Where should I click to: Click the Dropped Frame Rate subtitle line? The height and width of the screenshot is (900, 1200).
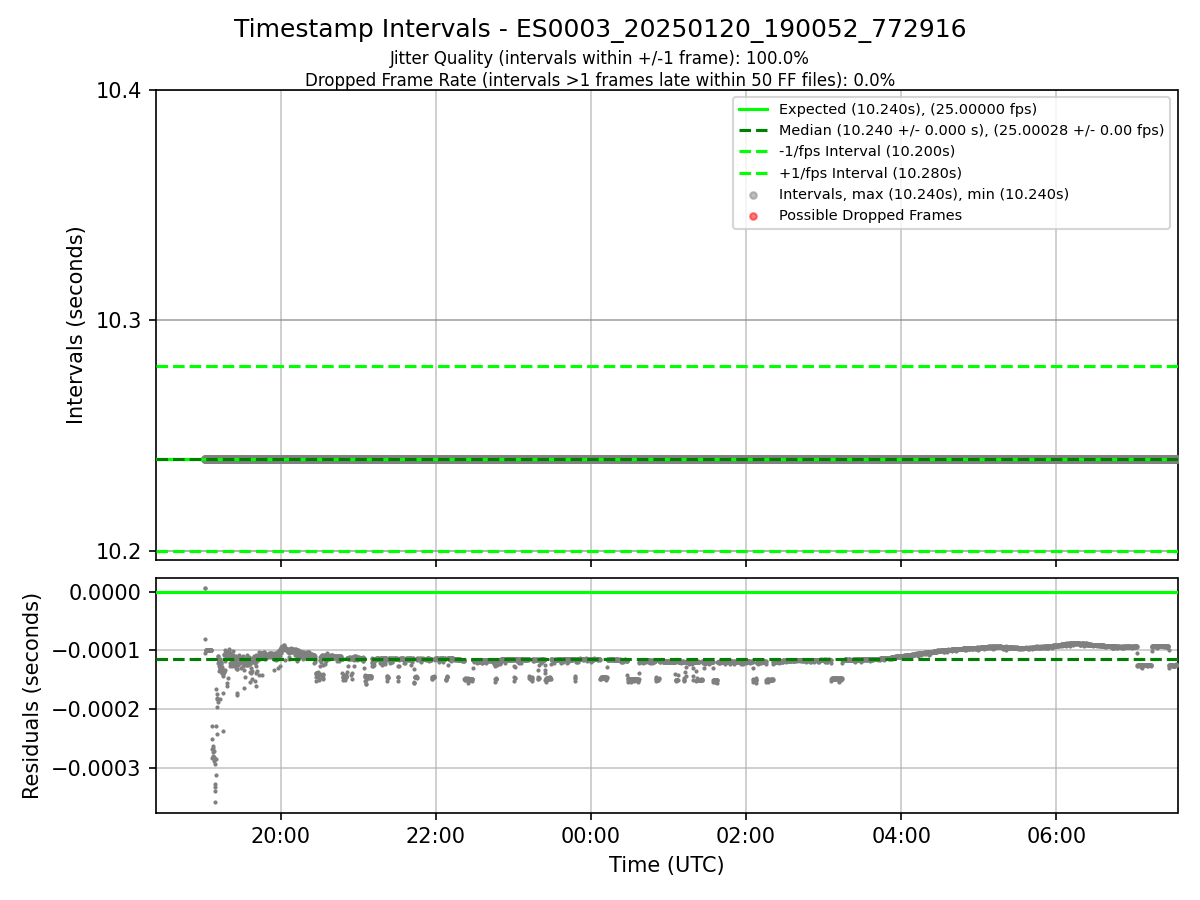(600, 80)
